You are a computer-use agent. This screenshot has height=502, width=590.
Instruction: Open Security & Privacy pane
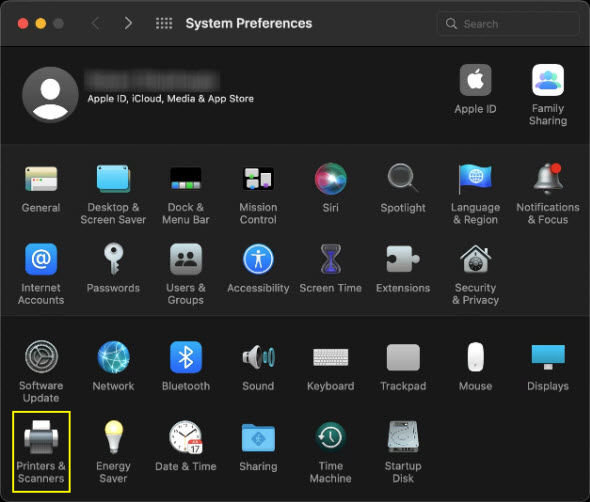tap(475, 274)
